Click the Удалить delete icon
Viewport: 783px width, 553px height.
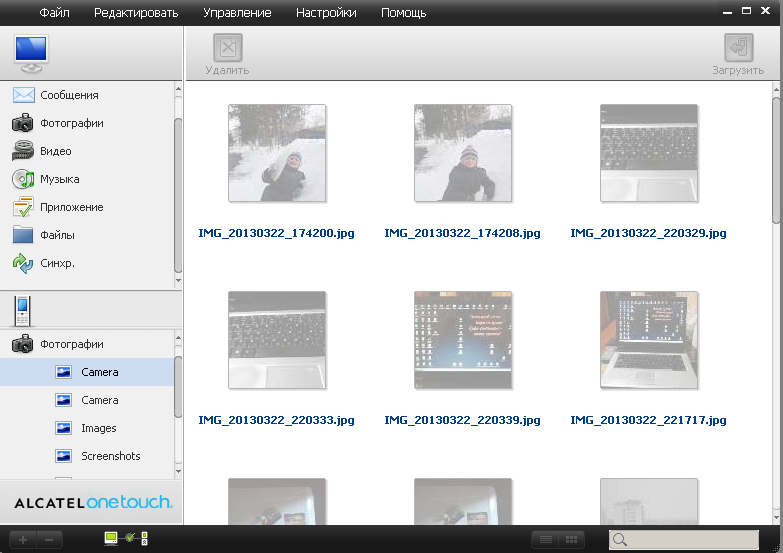tap(228, 48)
